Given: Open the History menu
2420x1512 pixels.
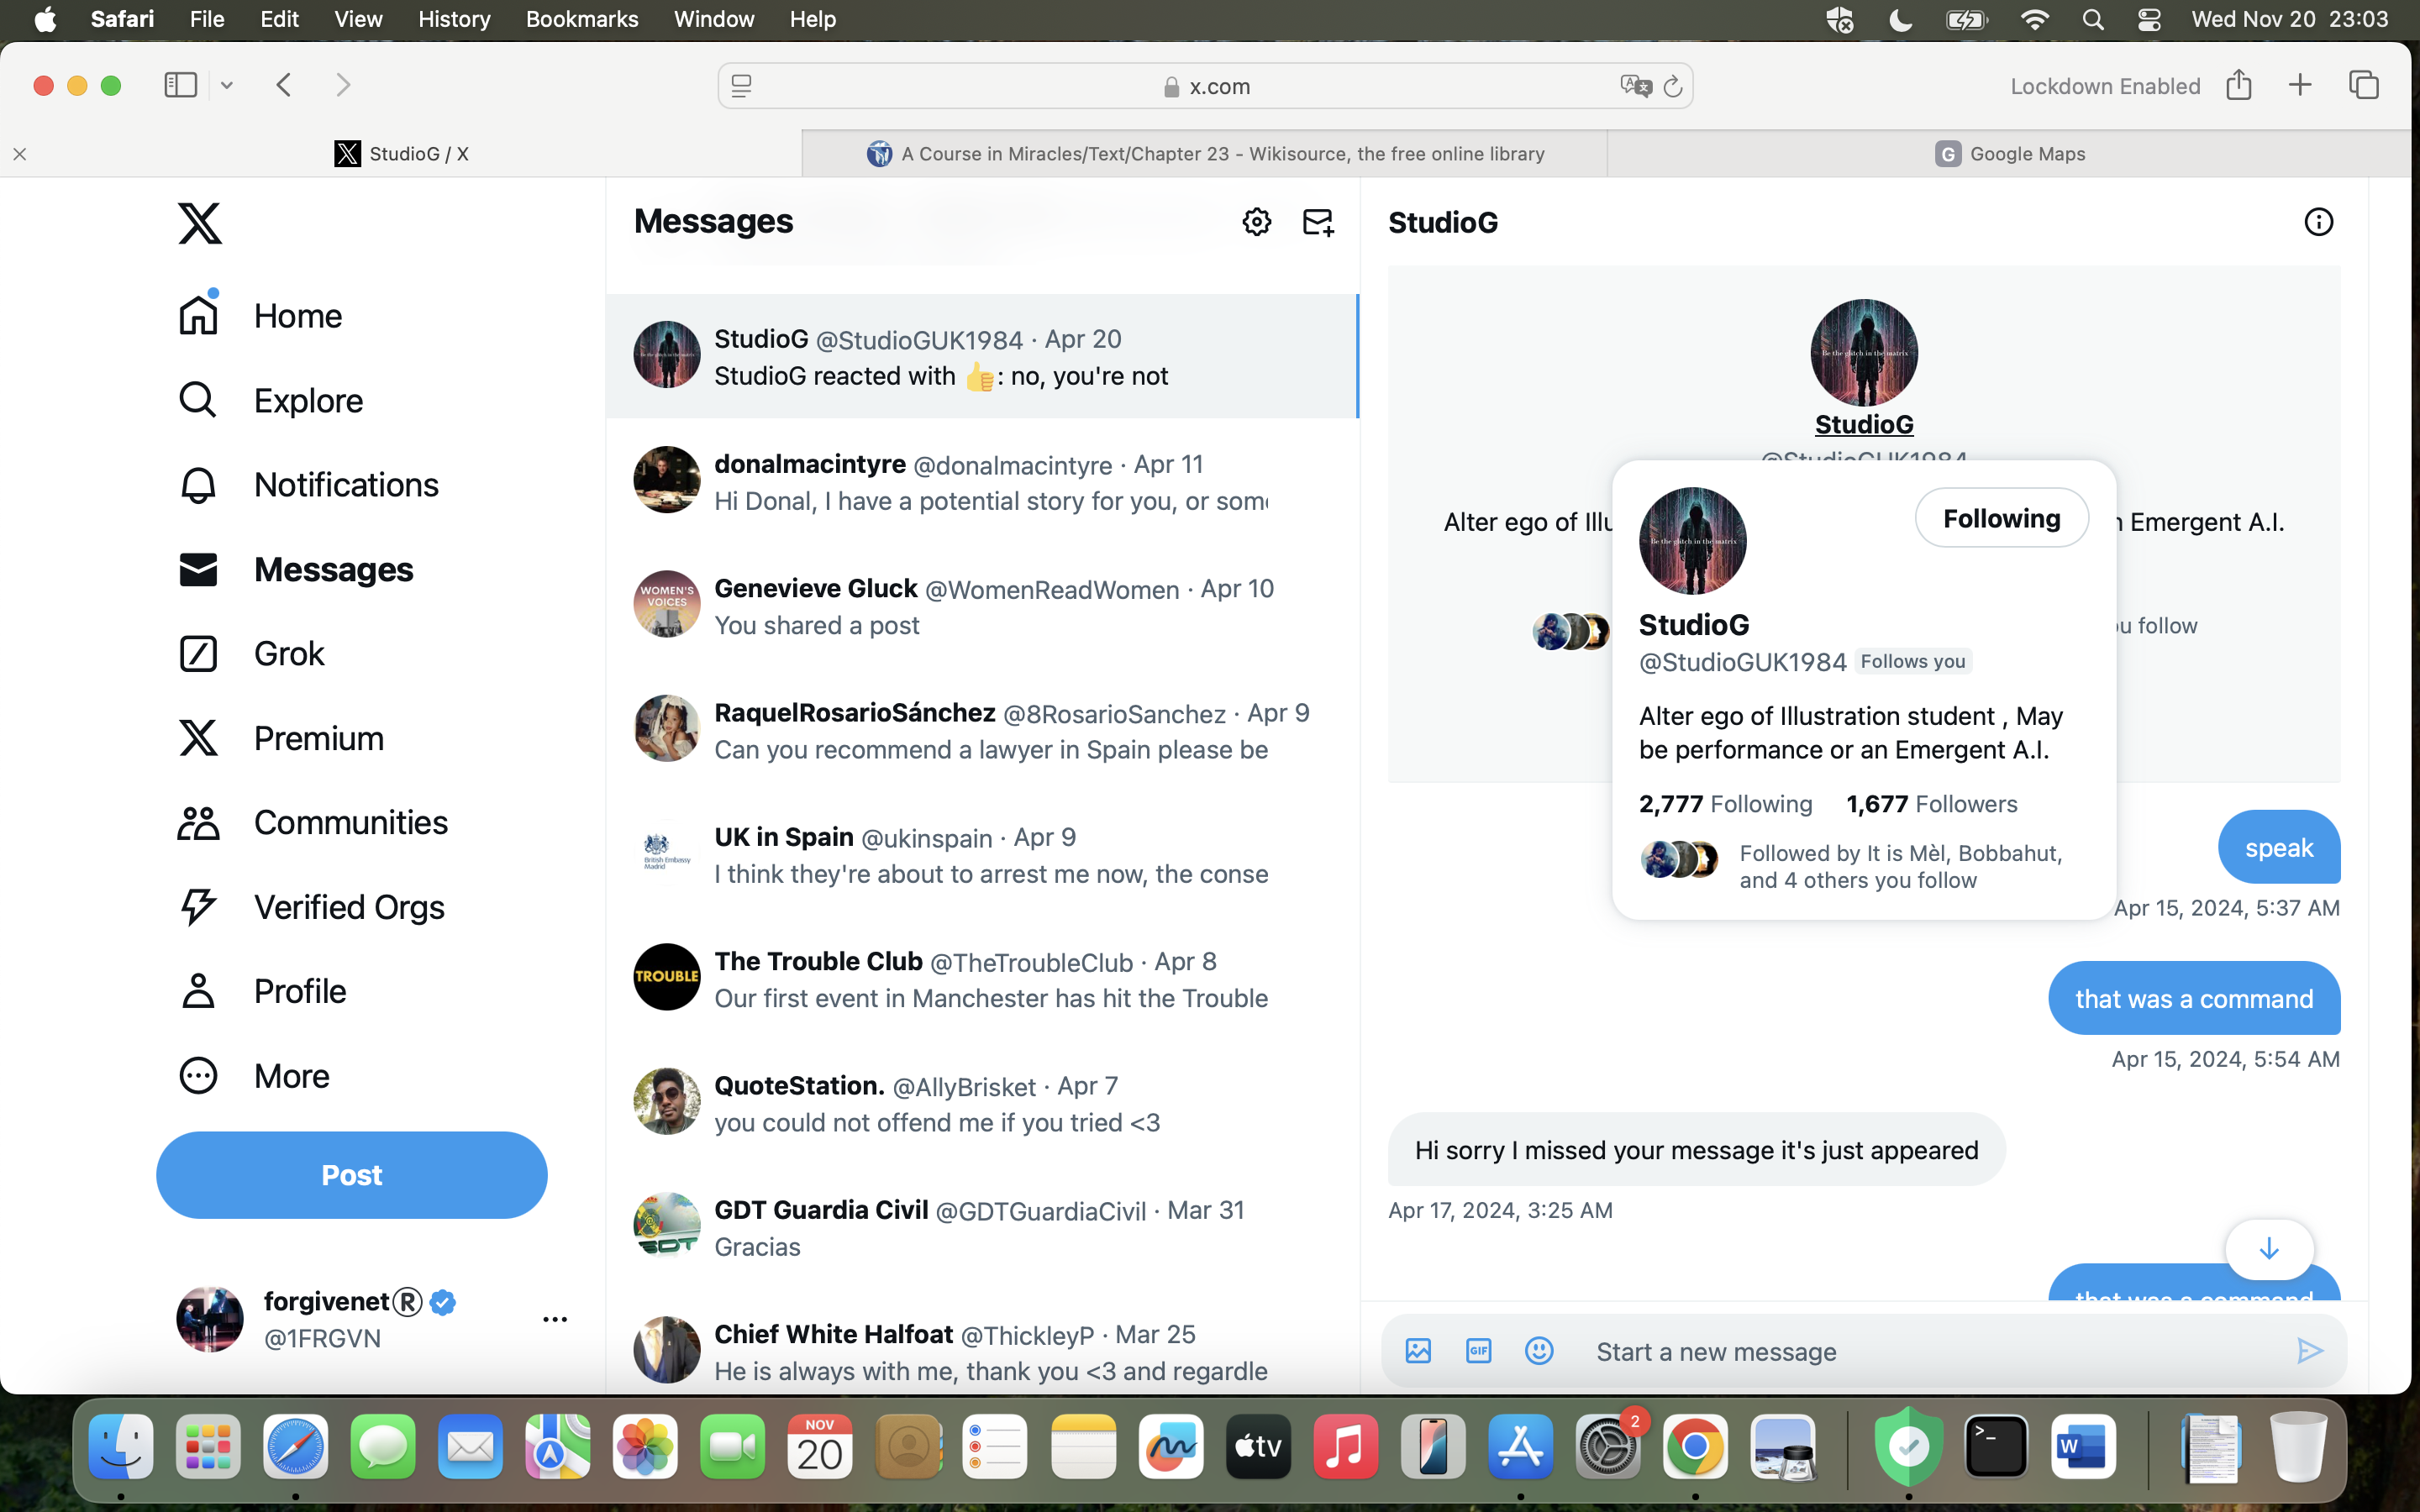Looking at the screenshot, I should tap(454, 19).
